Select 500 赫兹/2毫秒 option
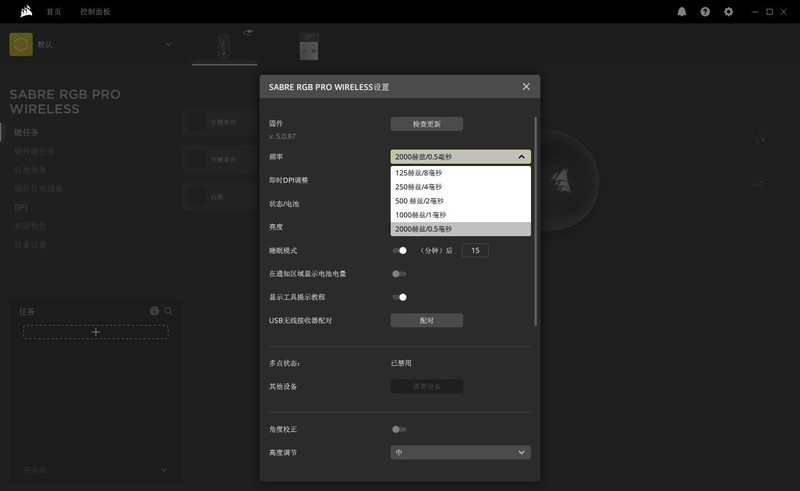Screen dimensions: 800x491 [461, 201]
